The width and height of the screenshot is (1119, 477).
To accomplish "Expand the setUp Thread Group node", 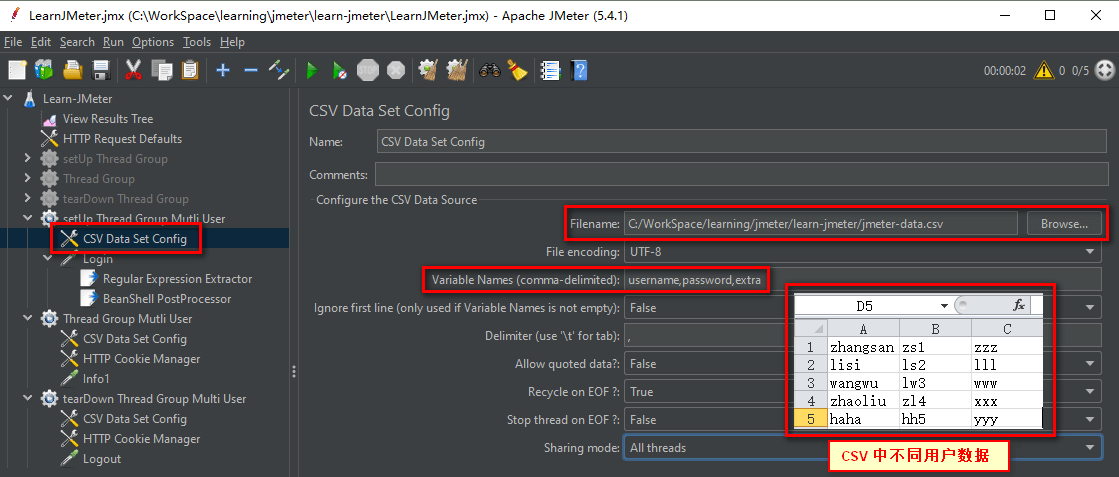I will [x=28, y=159].
